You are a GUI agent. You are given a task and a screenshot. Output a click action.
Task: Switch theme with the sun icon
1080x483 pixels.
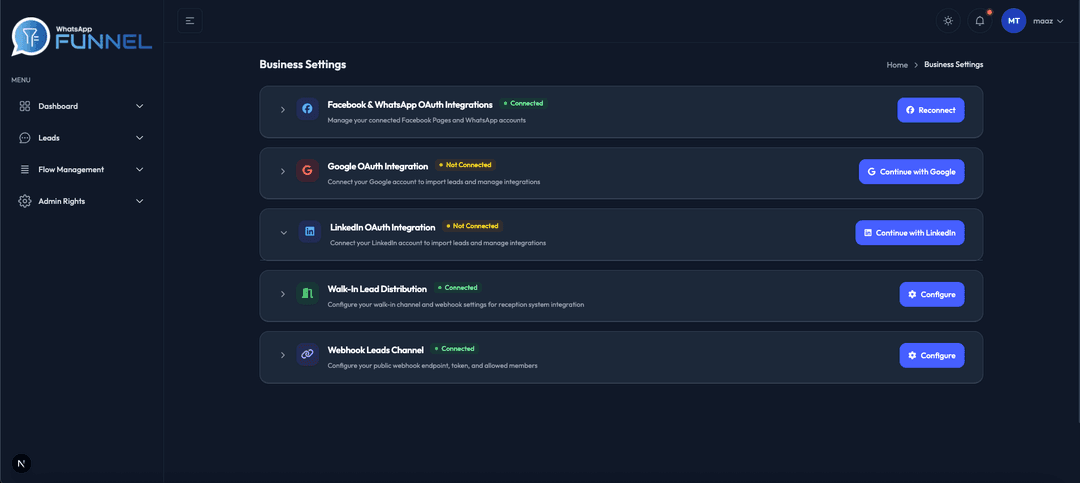948,21
